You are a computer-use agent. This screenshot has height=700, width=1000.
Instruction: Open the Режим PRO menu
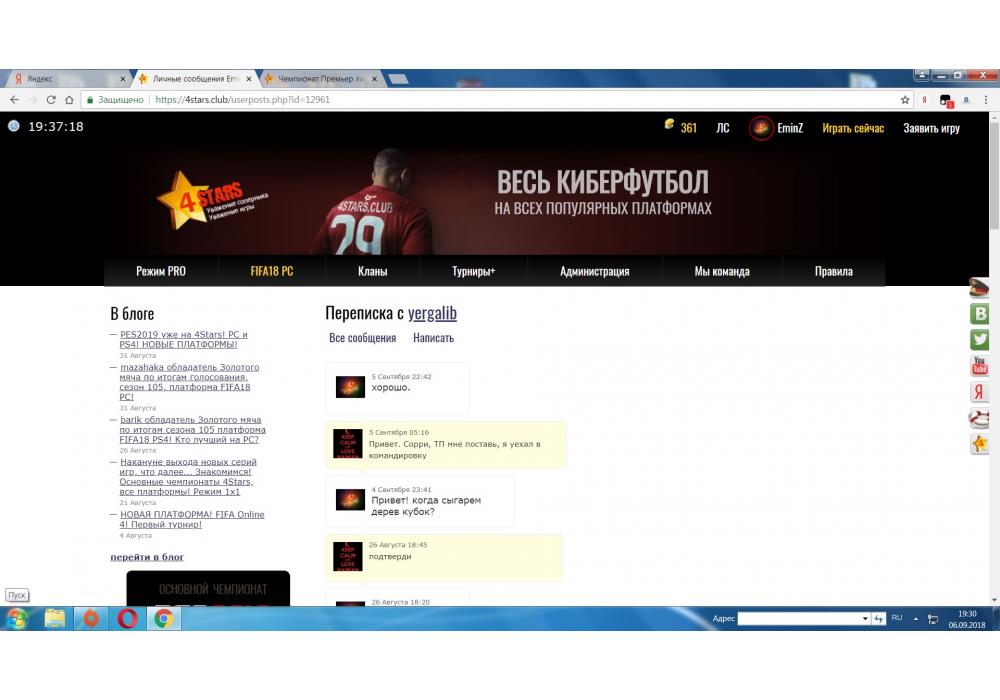pos(161,271)
